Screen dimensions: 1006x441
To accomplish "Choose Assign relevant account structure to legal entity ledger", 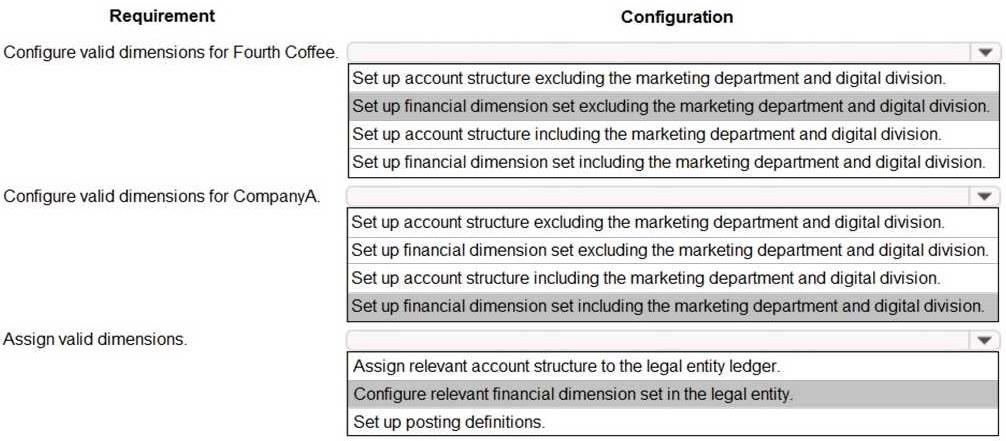I will point(674,366).
